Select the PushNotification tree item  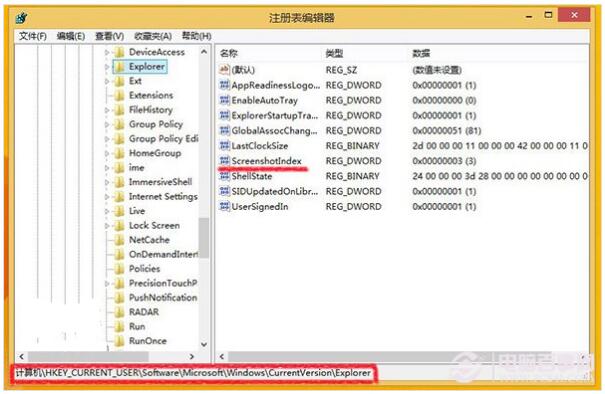(x=163, y=298)
